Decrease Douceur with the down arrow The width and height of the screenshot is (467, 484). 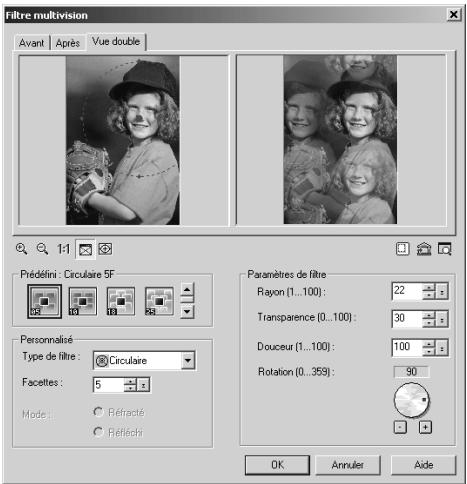(429, 351)
